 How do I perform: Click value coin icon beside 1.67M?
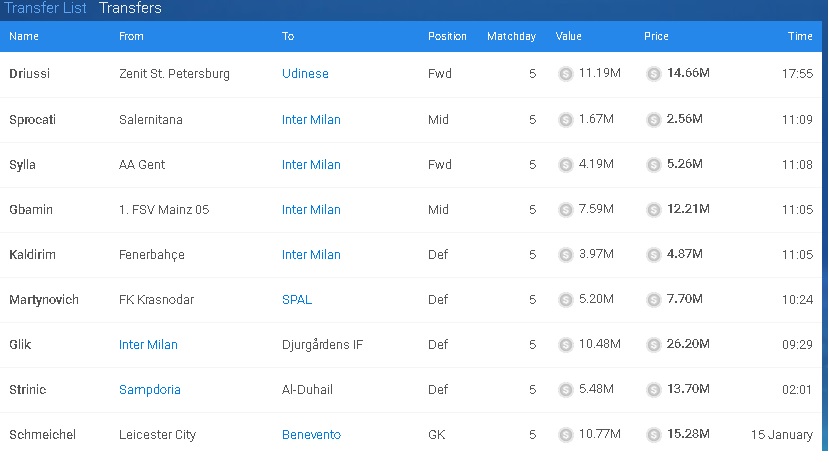coord(565,120)
